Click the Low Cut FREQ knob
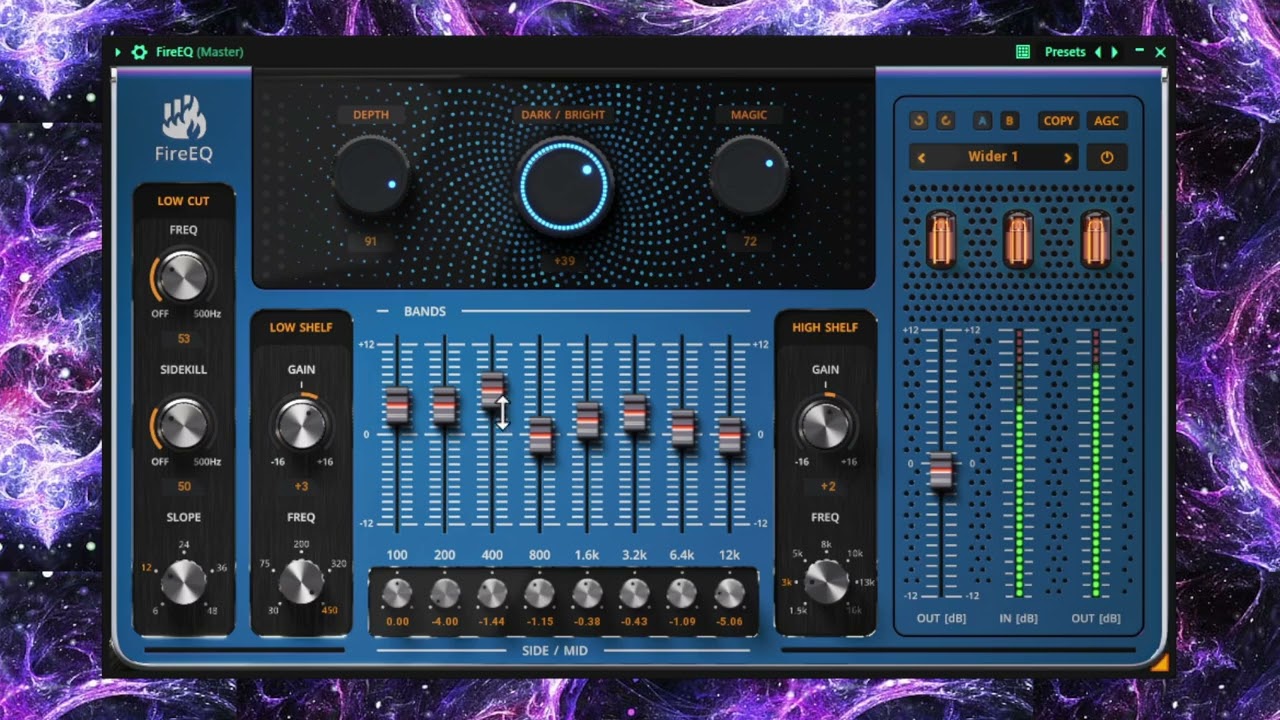The height and width of the screenshot is (720, 1280). pos(184,275)
